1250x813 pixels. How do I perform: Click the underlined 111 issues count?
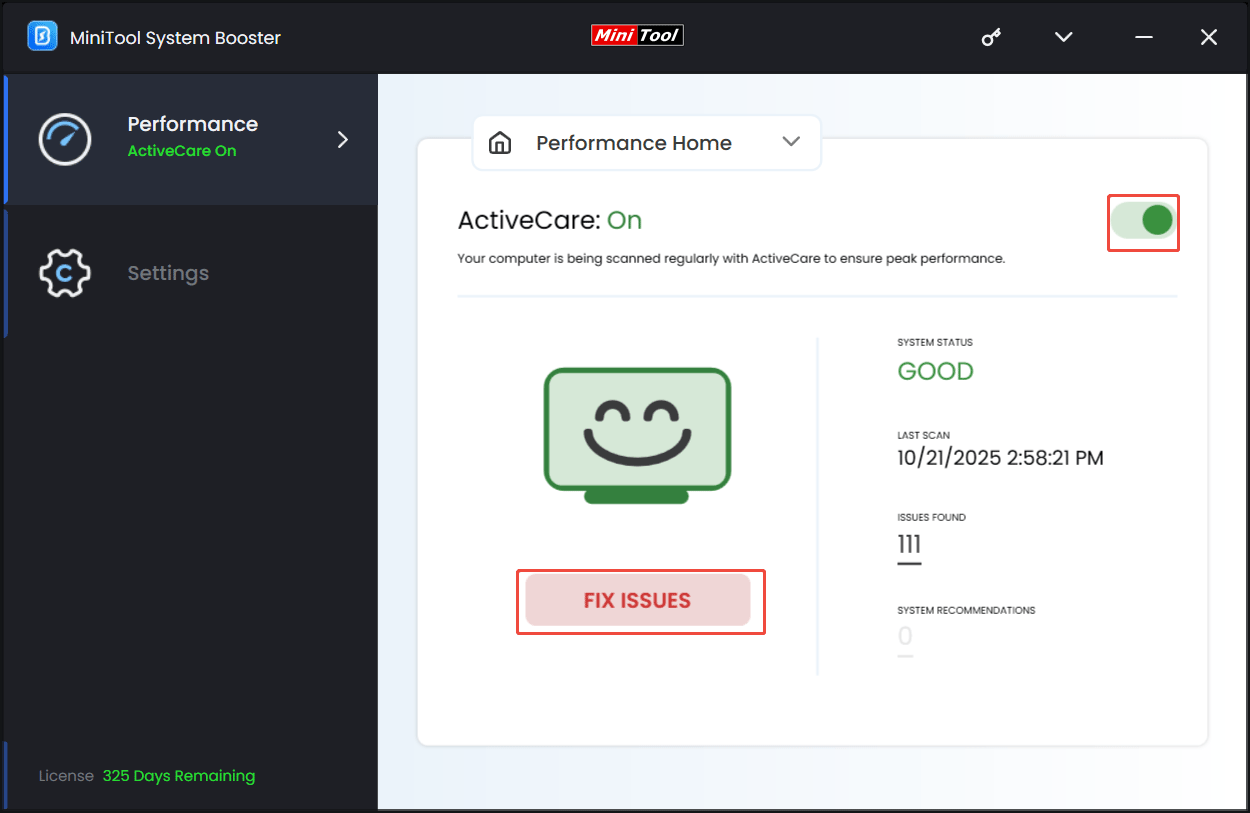click(x=908, y=544)
